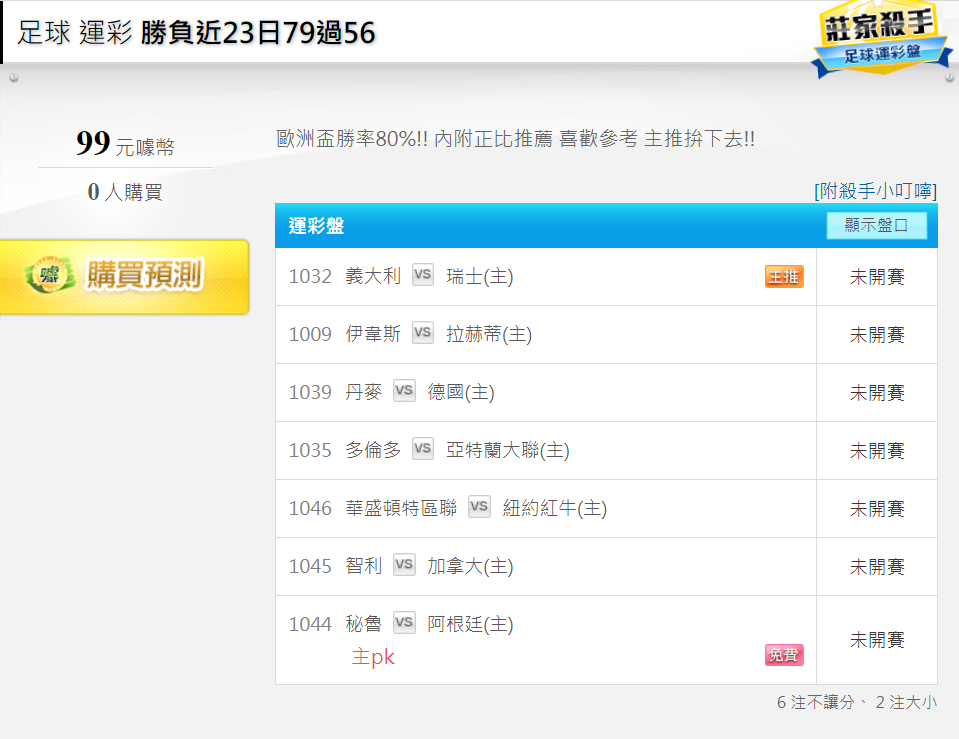Click match number 1009

(310, 335)
